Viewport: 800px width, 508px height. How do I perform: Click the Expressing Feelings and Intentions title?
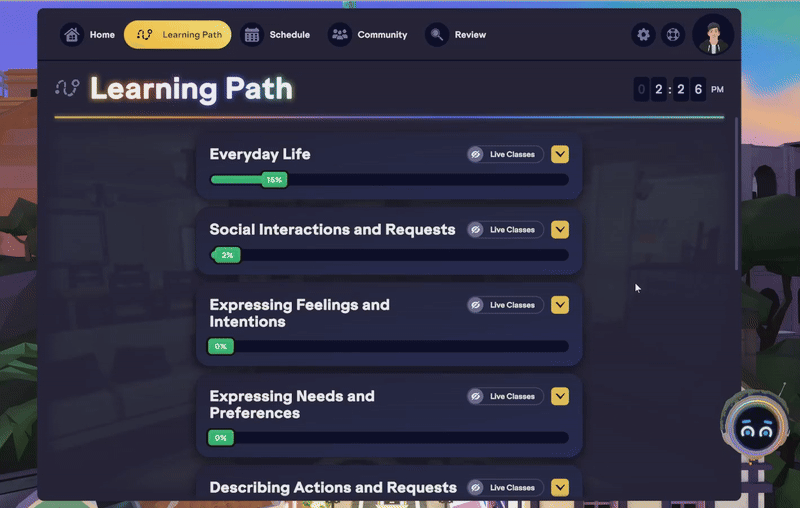pyautogui.click(x=299, y=313)
